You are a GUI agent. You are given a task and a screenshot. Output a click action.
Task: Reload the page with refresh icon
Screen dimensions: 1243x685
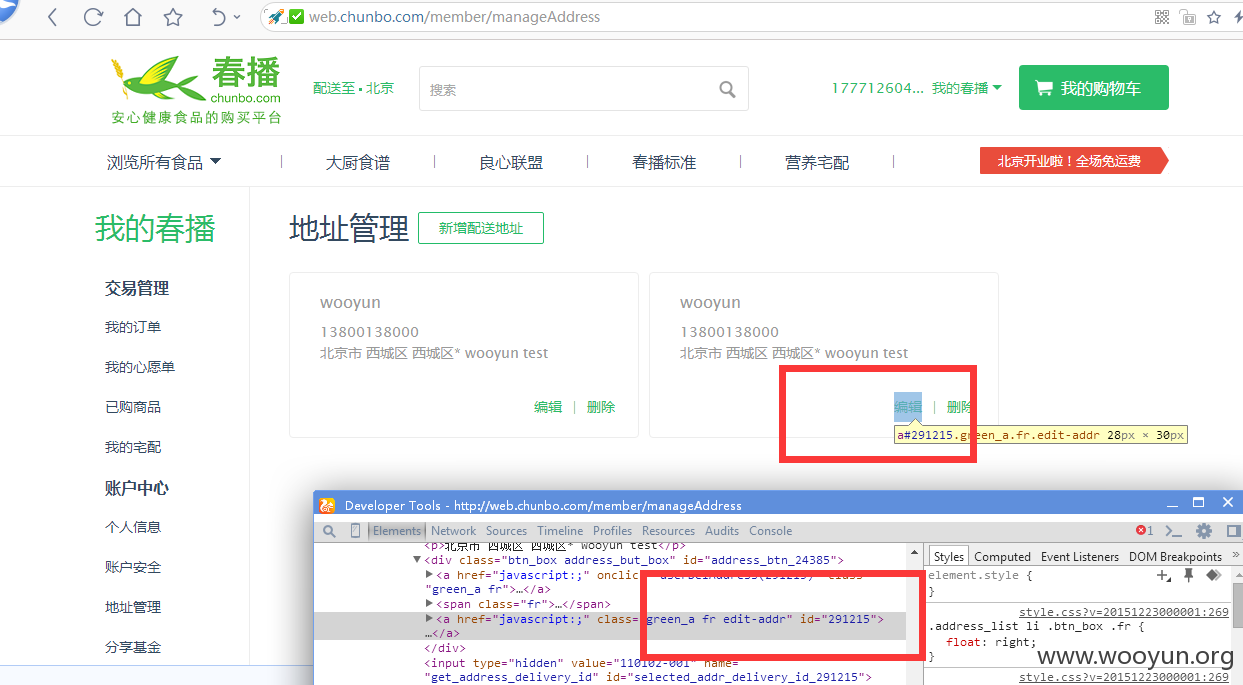[93, 17]
